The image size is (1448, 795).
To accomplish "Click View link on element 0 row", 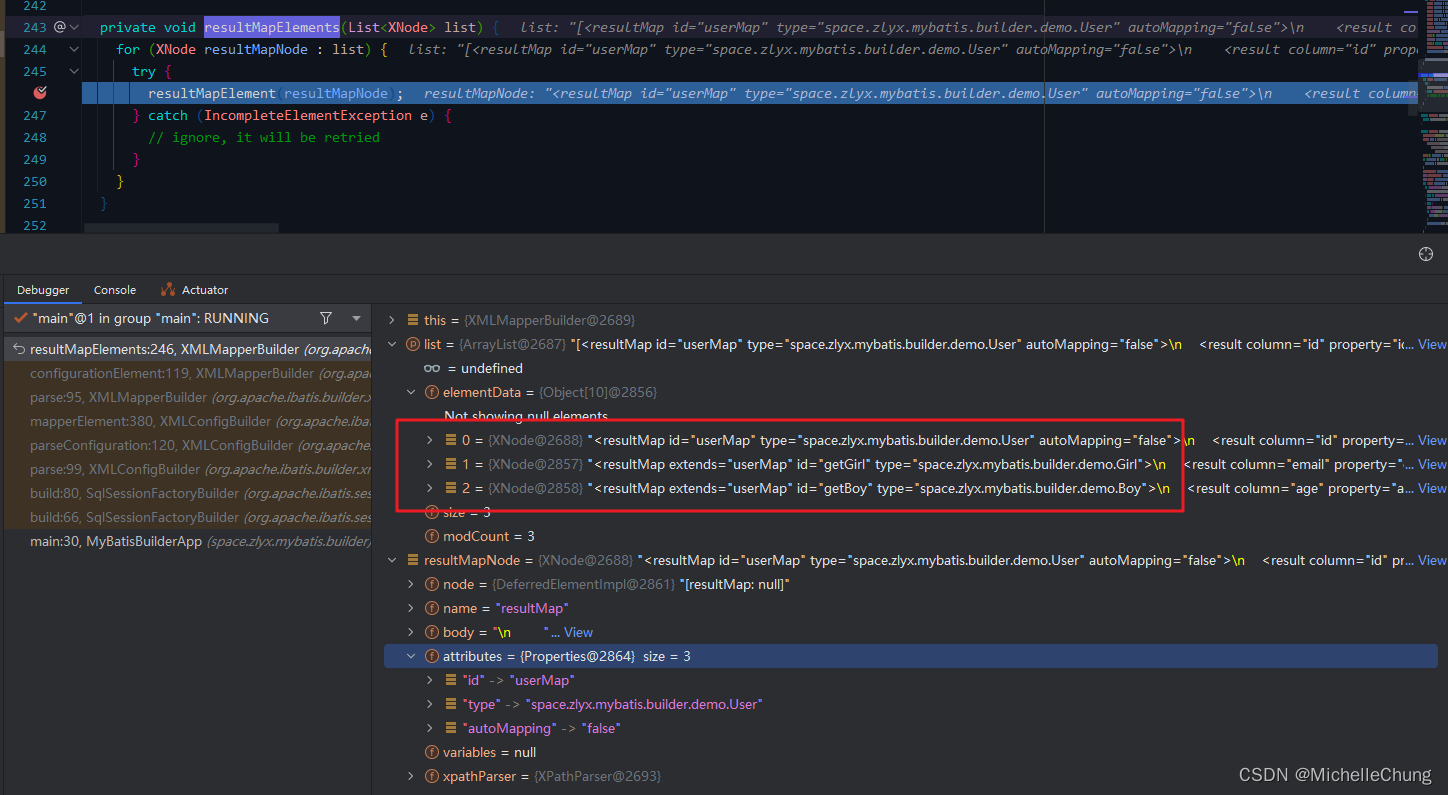I will [1432, 440].
